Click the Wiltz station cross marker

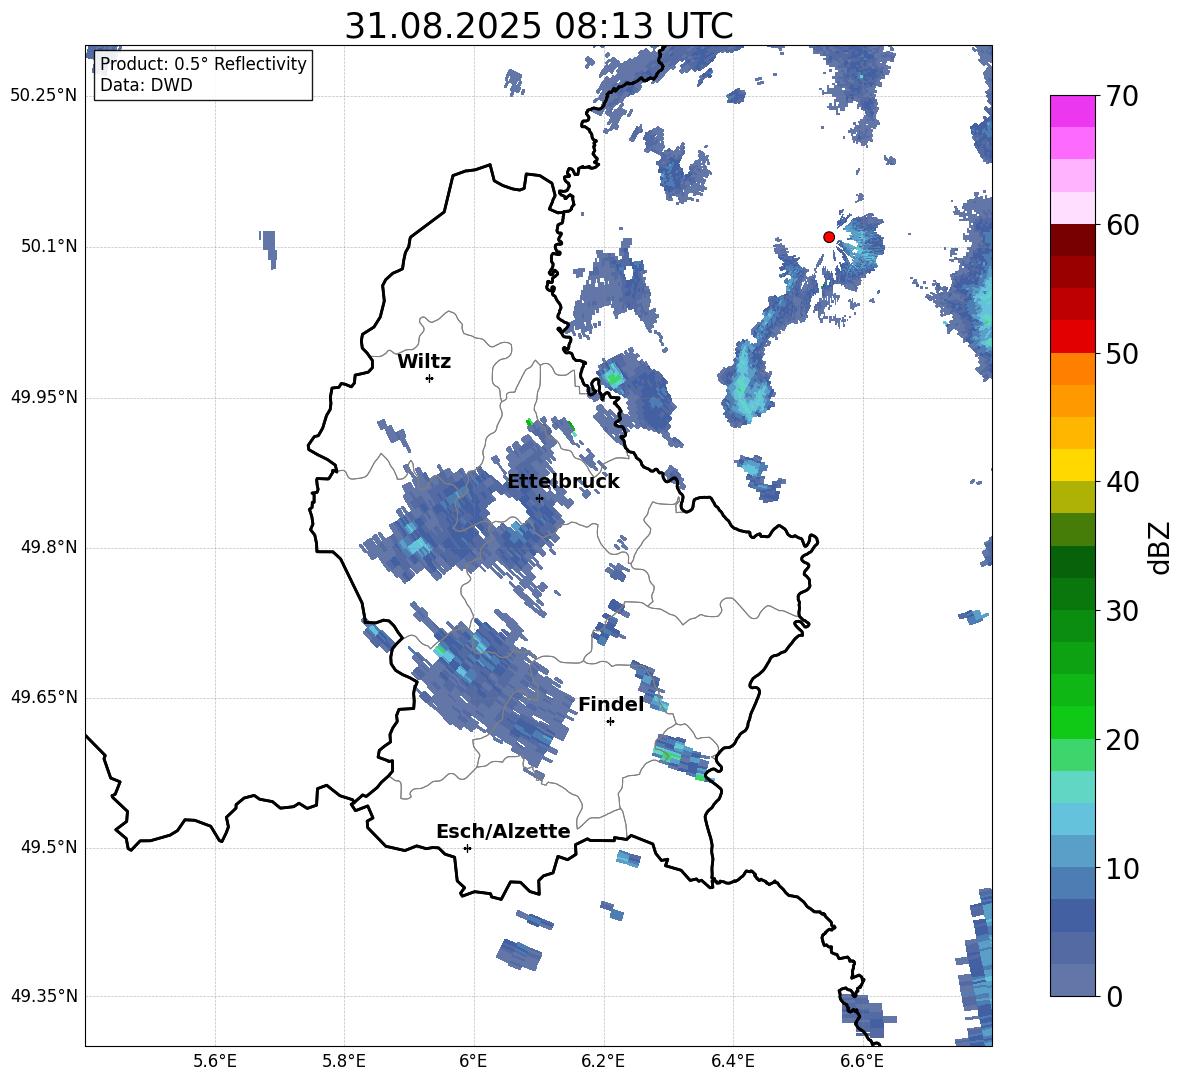click(x=430, y=378)
